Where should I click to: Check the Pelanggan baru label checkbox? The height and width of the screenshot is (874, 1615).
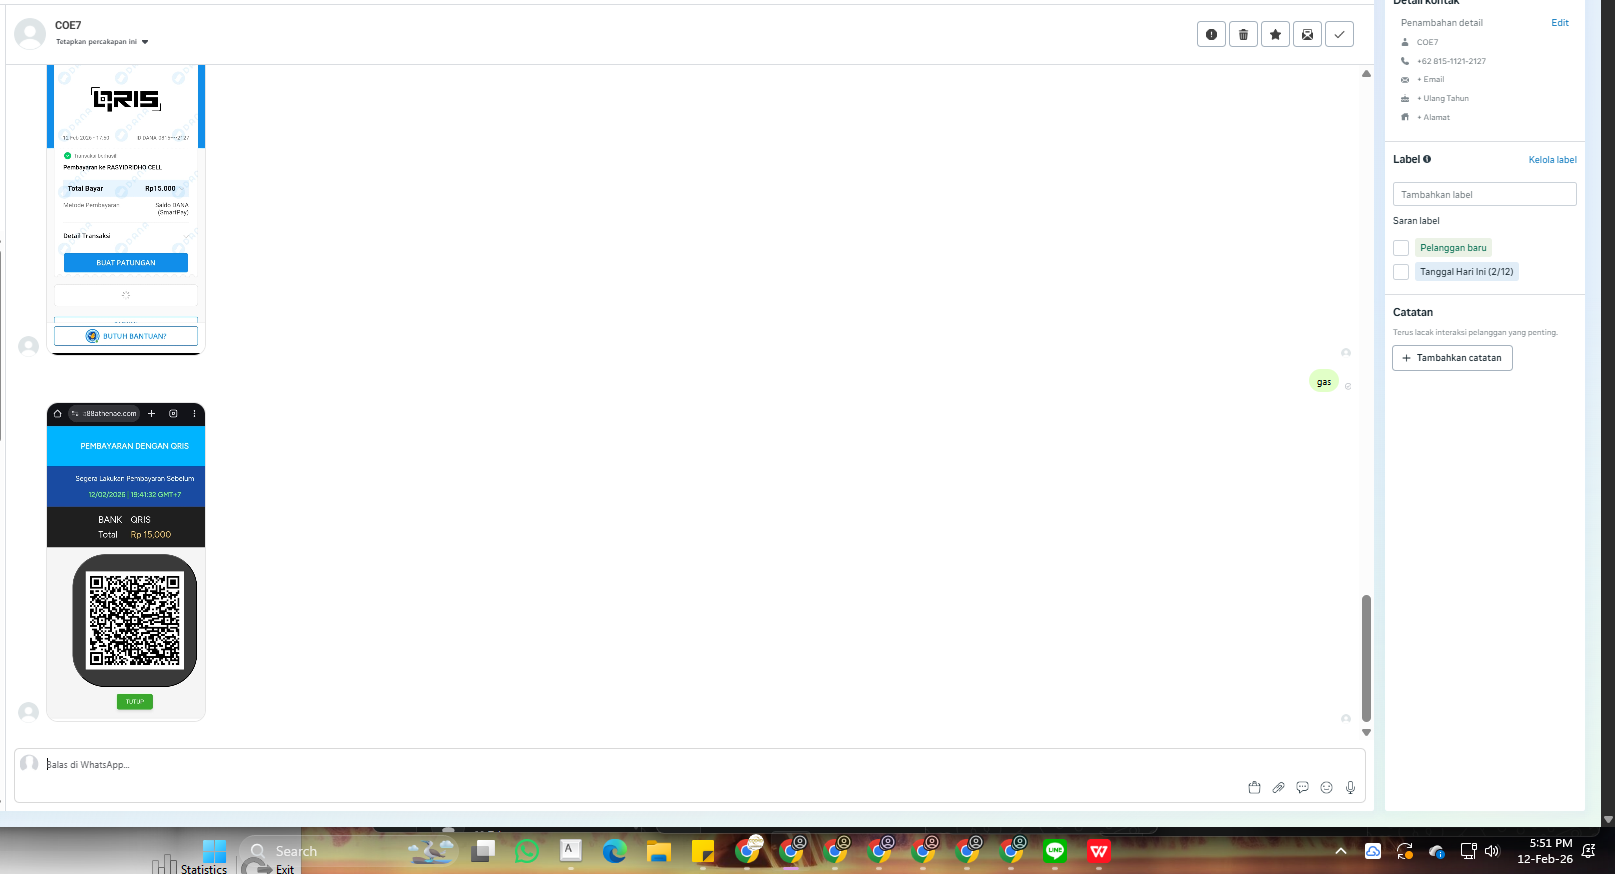coord(1401,248)
